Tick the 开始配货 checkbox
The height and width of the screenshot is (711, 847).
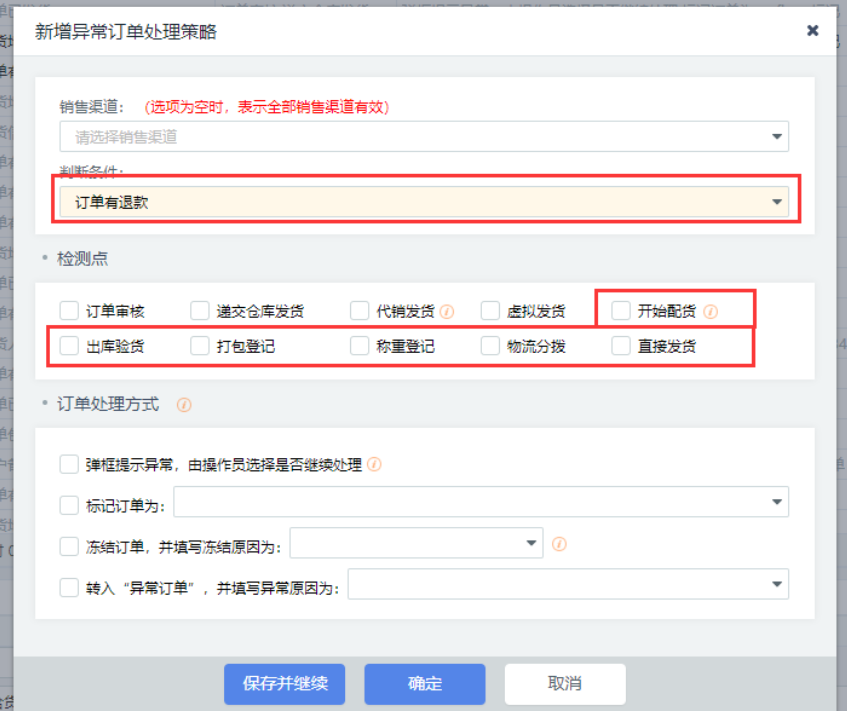click(621, 311)
